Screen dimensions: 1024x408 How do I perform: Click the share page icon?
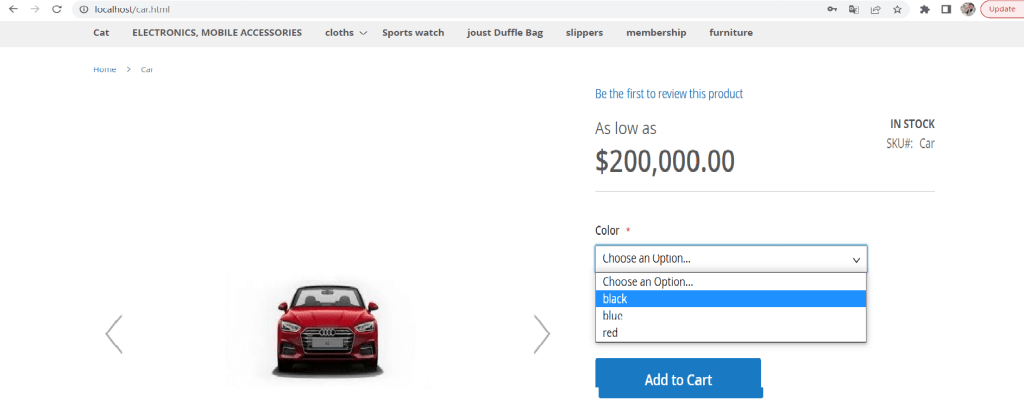(875, 9)
